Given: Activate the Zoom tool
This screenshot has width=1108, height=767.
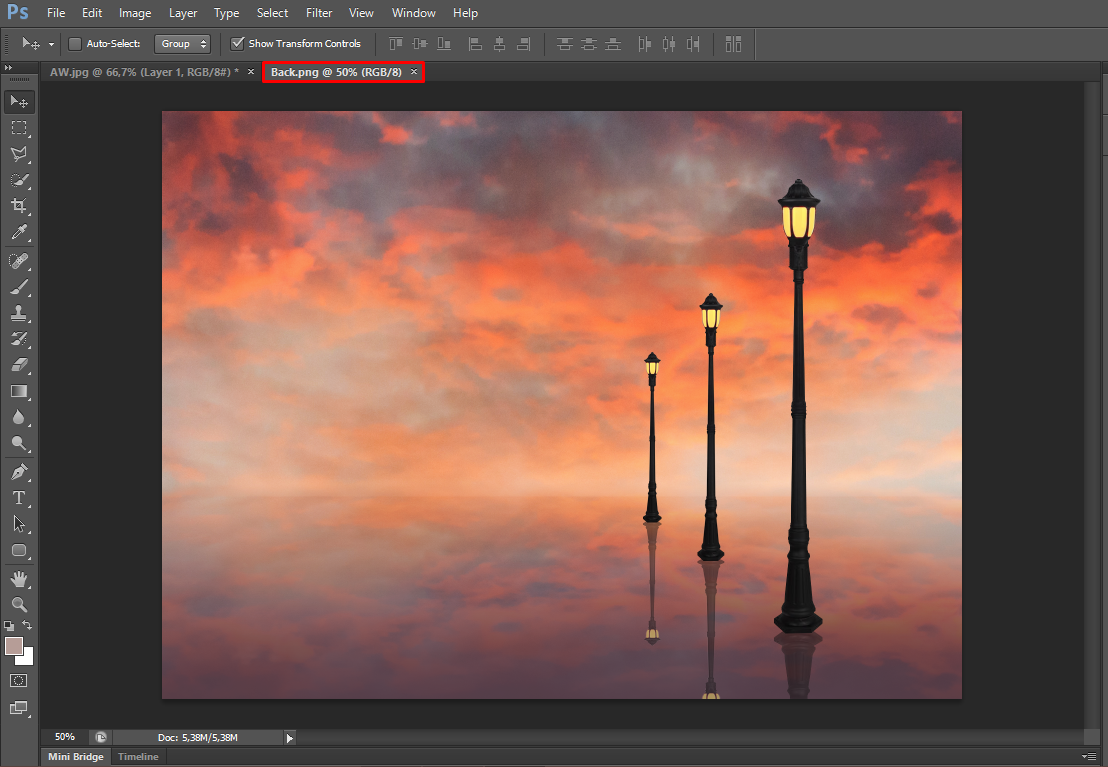Looking at the screenshot, I should point(19,605).
